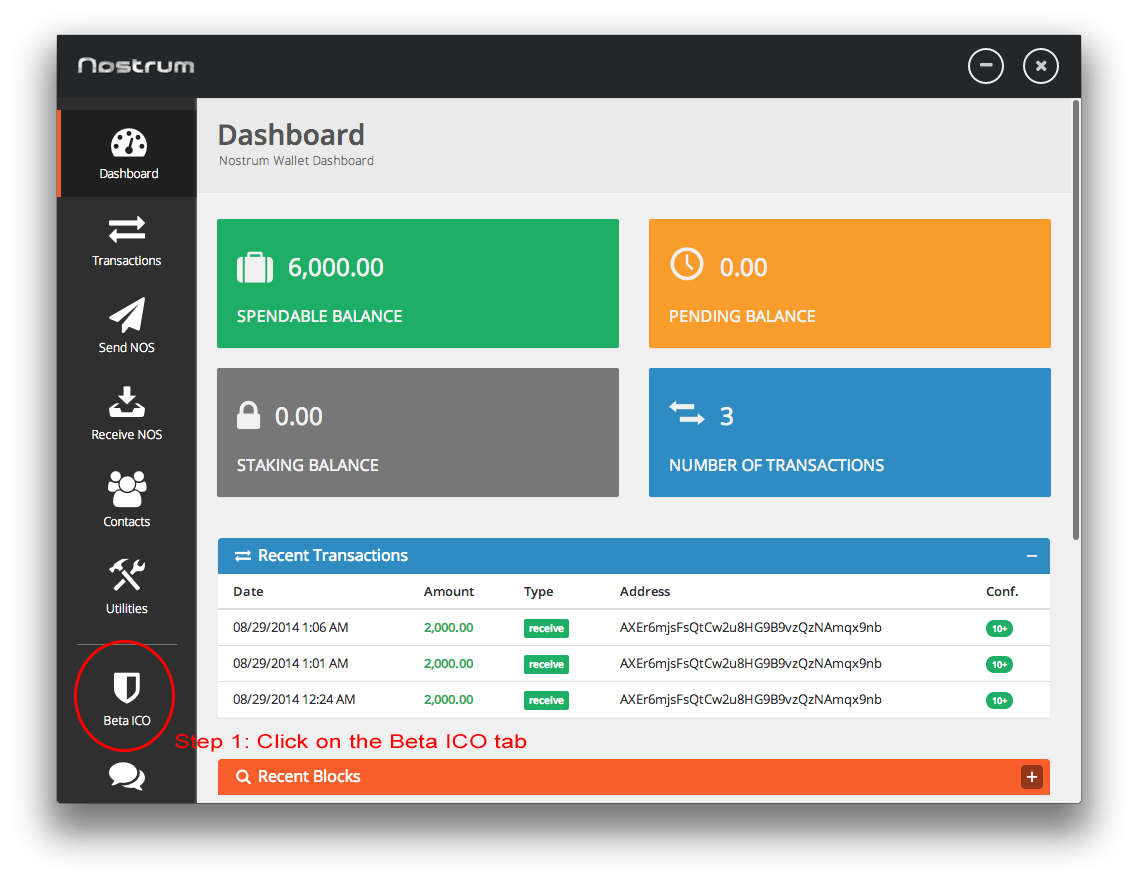
Task: Minimize the Nostrum wallet window
Action: point(986,66)
